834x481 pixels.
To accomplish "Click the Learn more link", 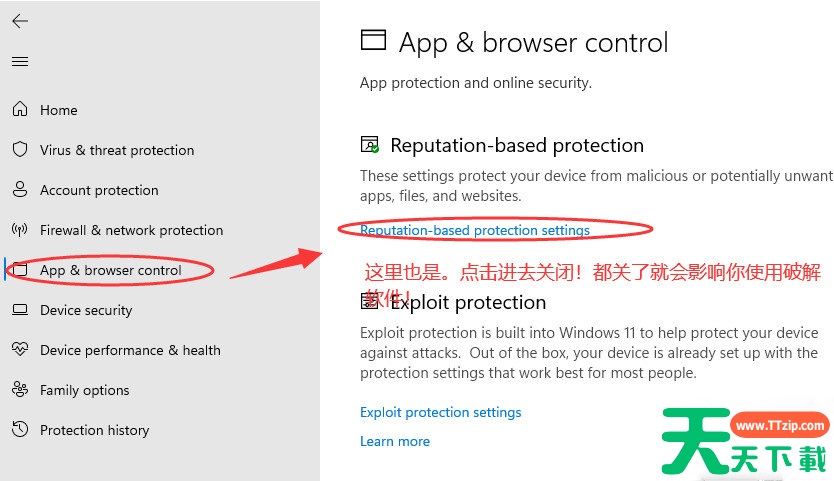I will (395, 441).
